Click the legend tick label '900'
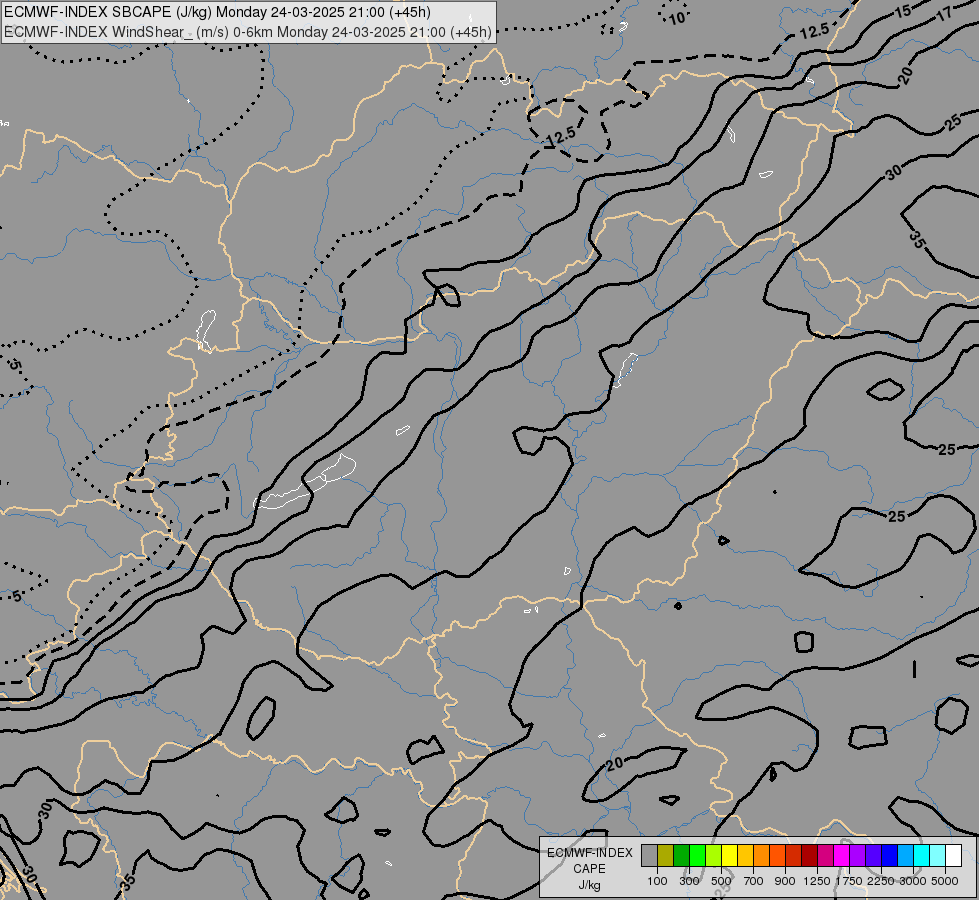Viewport: 979px width, 900px height. coord(785,881)
